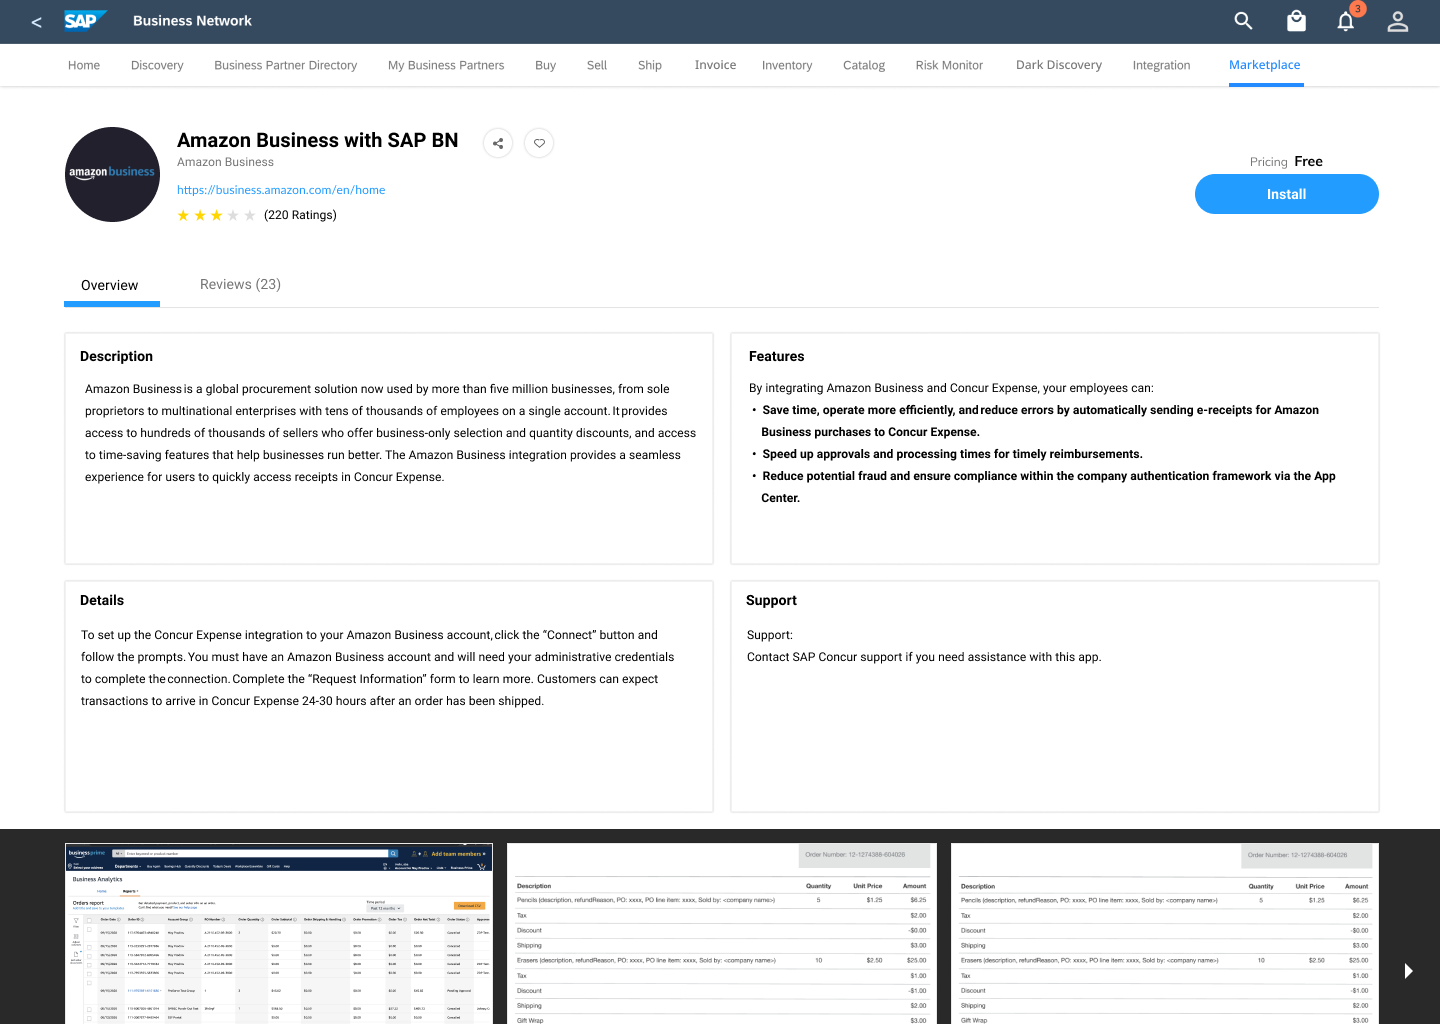Open the Orders report screenshot thumbnail
Image resolution: width=1440 pixels, height=1024 pixels.
[x=279, y=933]
